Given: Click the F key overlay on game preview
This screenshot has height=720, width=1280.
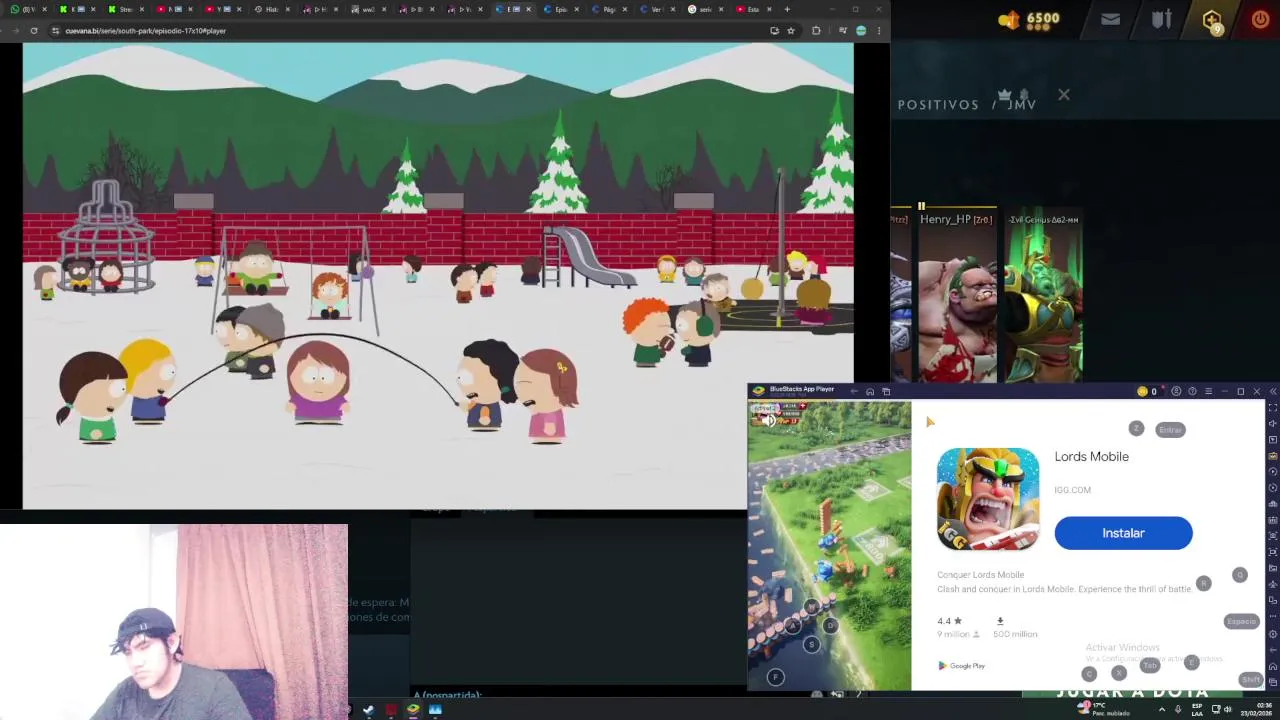Looking at the screenshot, I should point(775,677).
